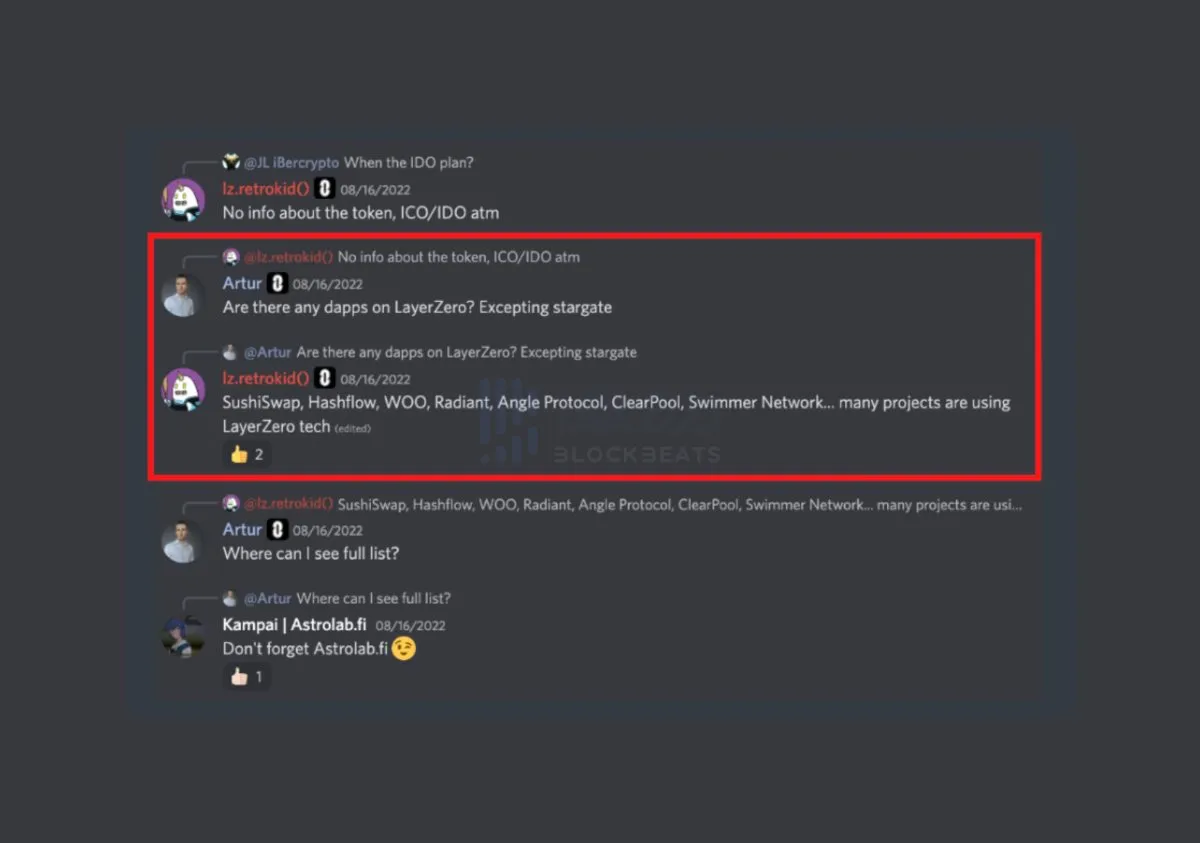Click lz.retrokid() username above the SushiSwap message

(x=266, y=379)
